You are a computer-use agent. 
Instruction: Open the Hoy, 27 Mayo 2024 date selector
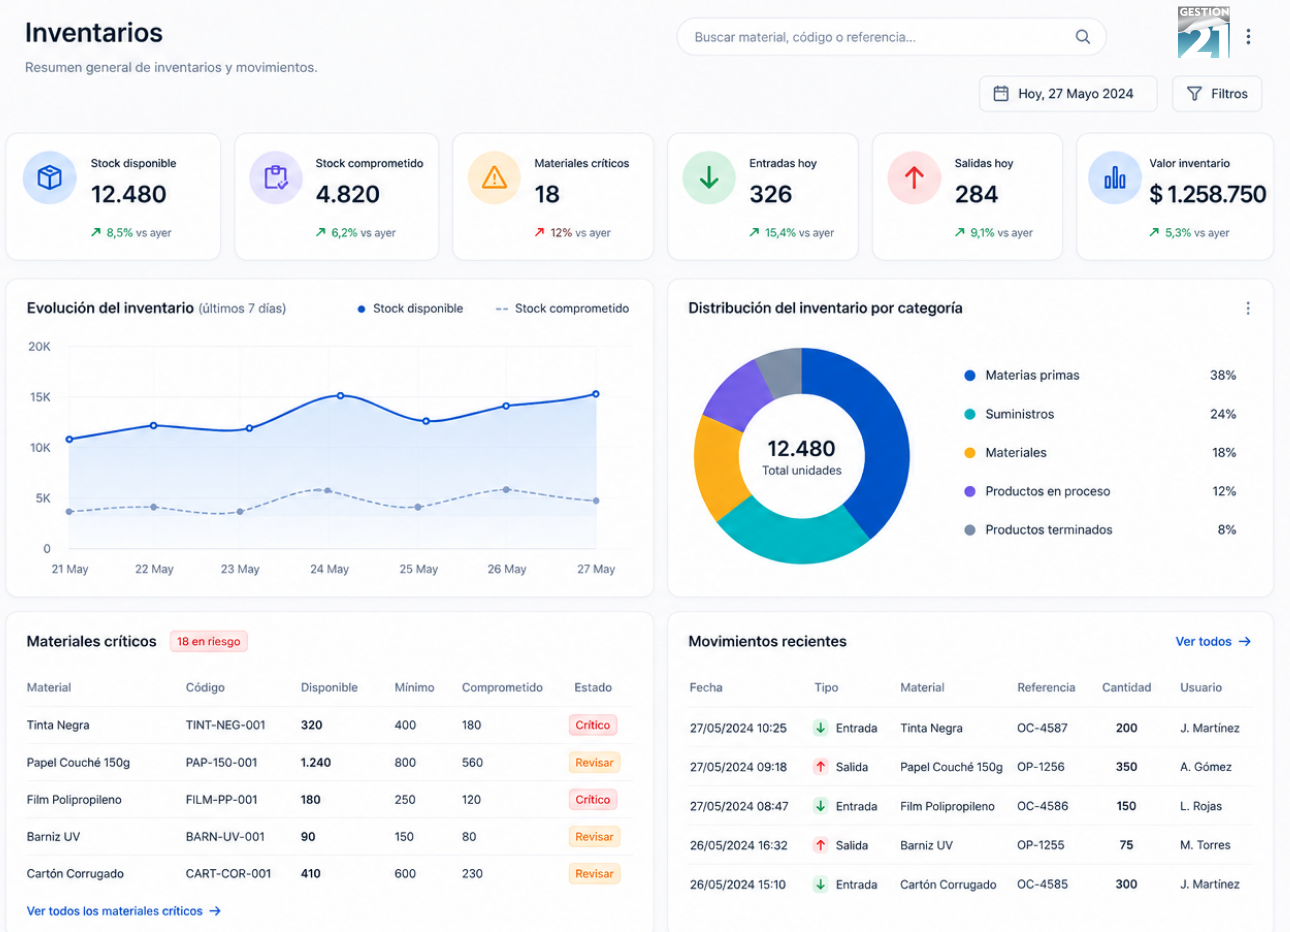1068,94
